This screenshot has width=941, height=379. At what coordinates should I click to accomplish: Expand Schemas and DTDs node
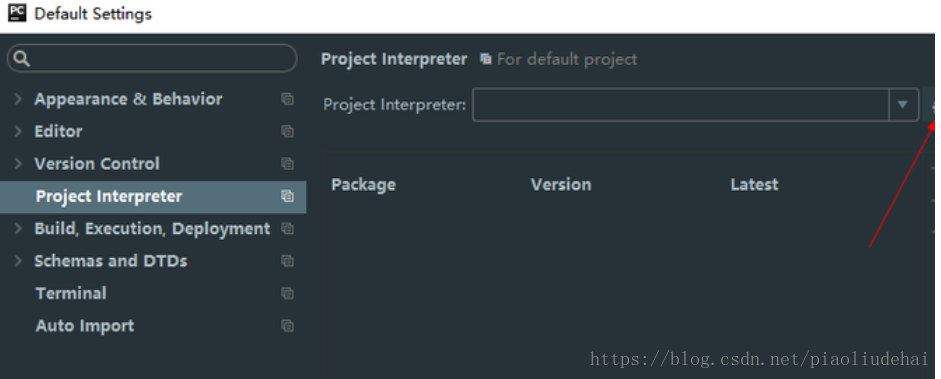[x=18, y=261]
